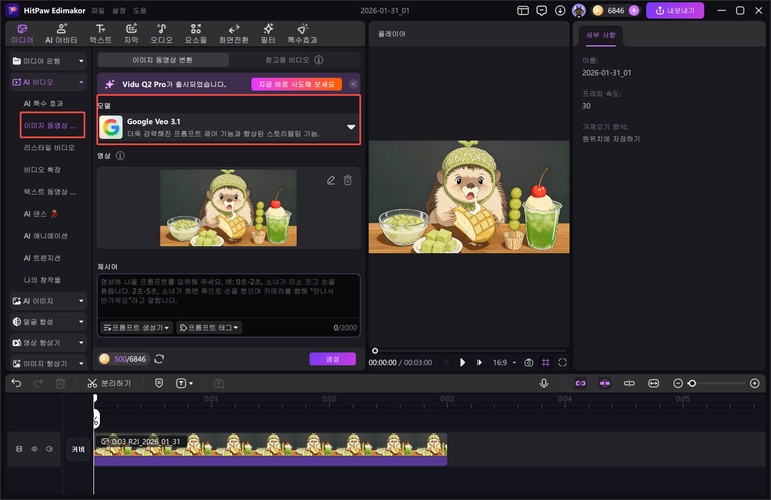Open the 오디오 (Audio) tool
Image resolution: width=771 pixels, height=500 pixels.
(161, 33)
